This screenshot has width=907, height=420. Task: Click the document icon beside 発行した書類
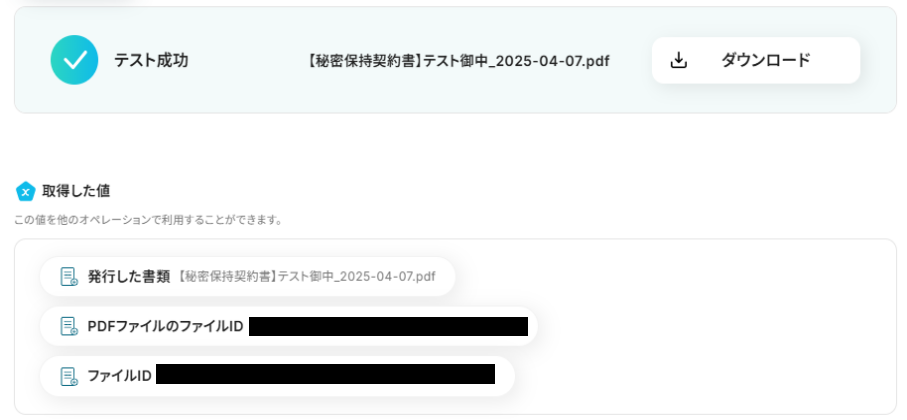pos(69,277)
